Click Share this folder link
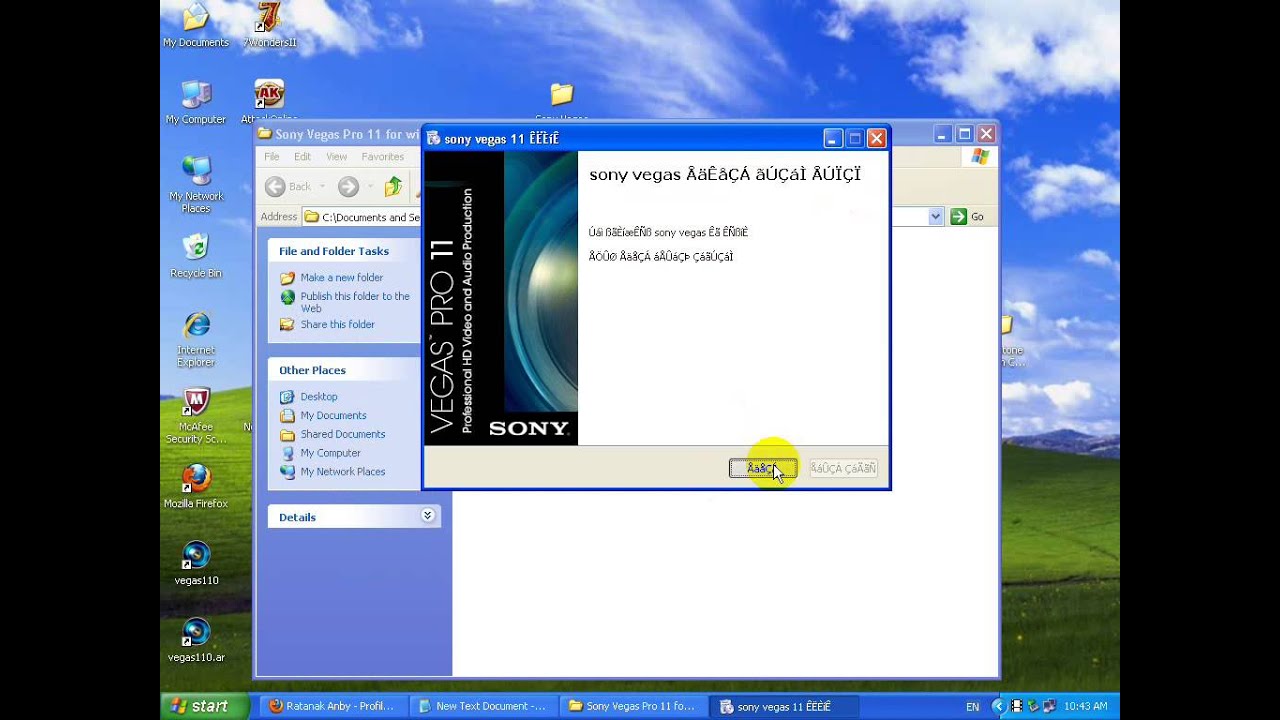This screenshot has width=1280, height=720. click(x=338, y=325)
